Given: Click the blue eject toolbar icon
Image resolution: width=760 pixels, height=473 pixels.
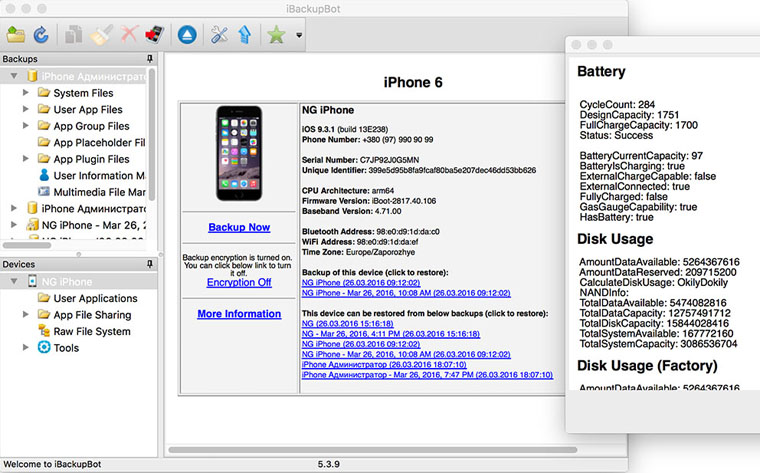Looking at the screenshot, I should (x=187, y=35).
